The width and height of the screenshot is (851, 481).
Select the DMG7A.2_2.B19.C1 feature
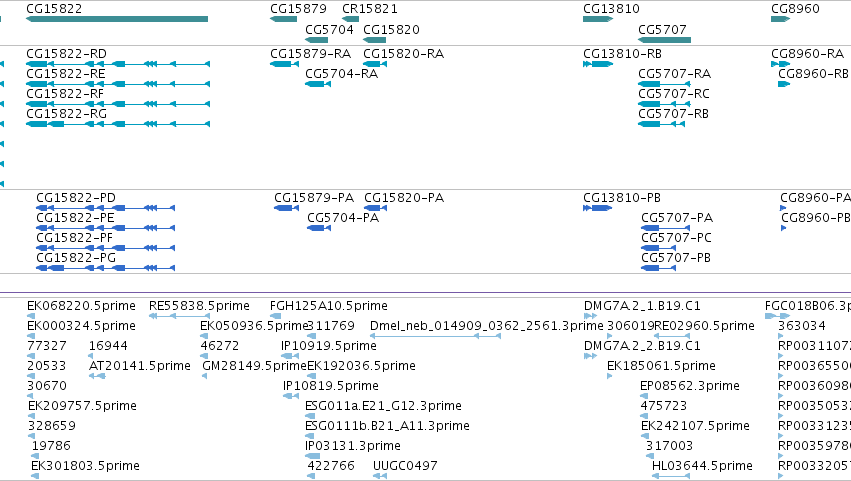pyautogui.click(x=590, y=356)
